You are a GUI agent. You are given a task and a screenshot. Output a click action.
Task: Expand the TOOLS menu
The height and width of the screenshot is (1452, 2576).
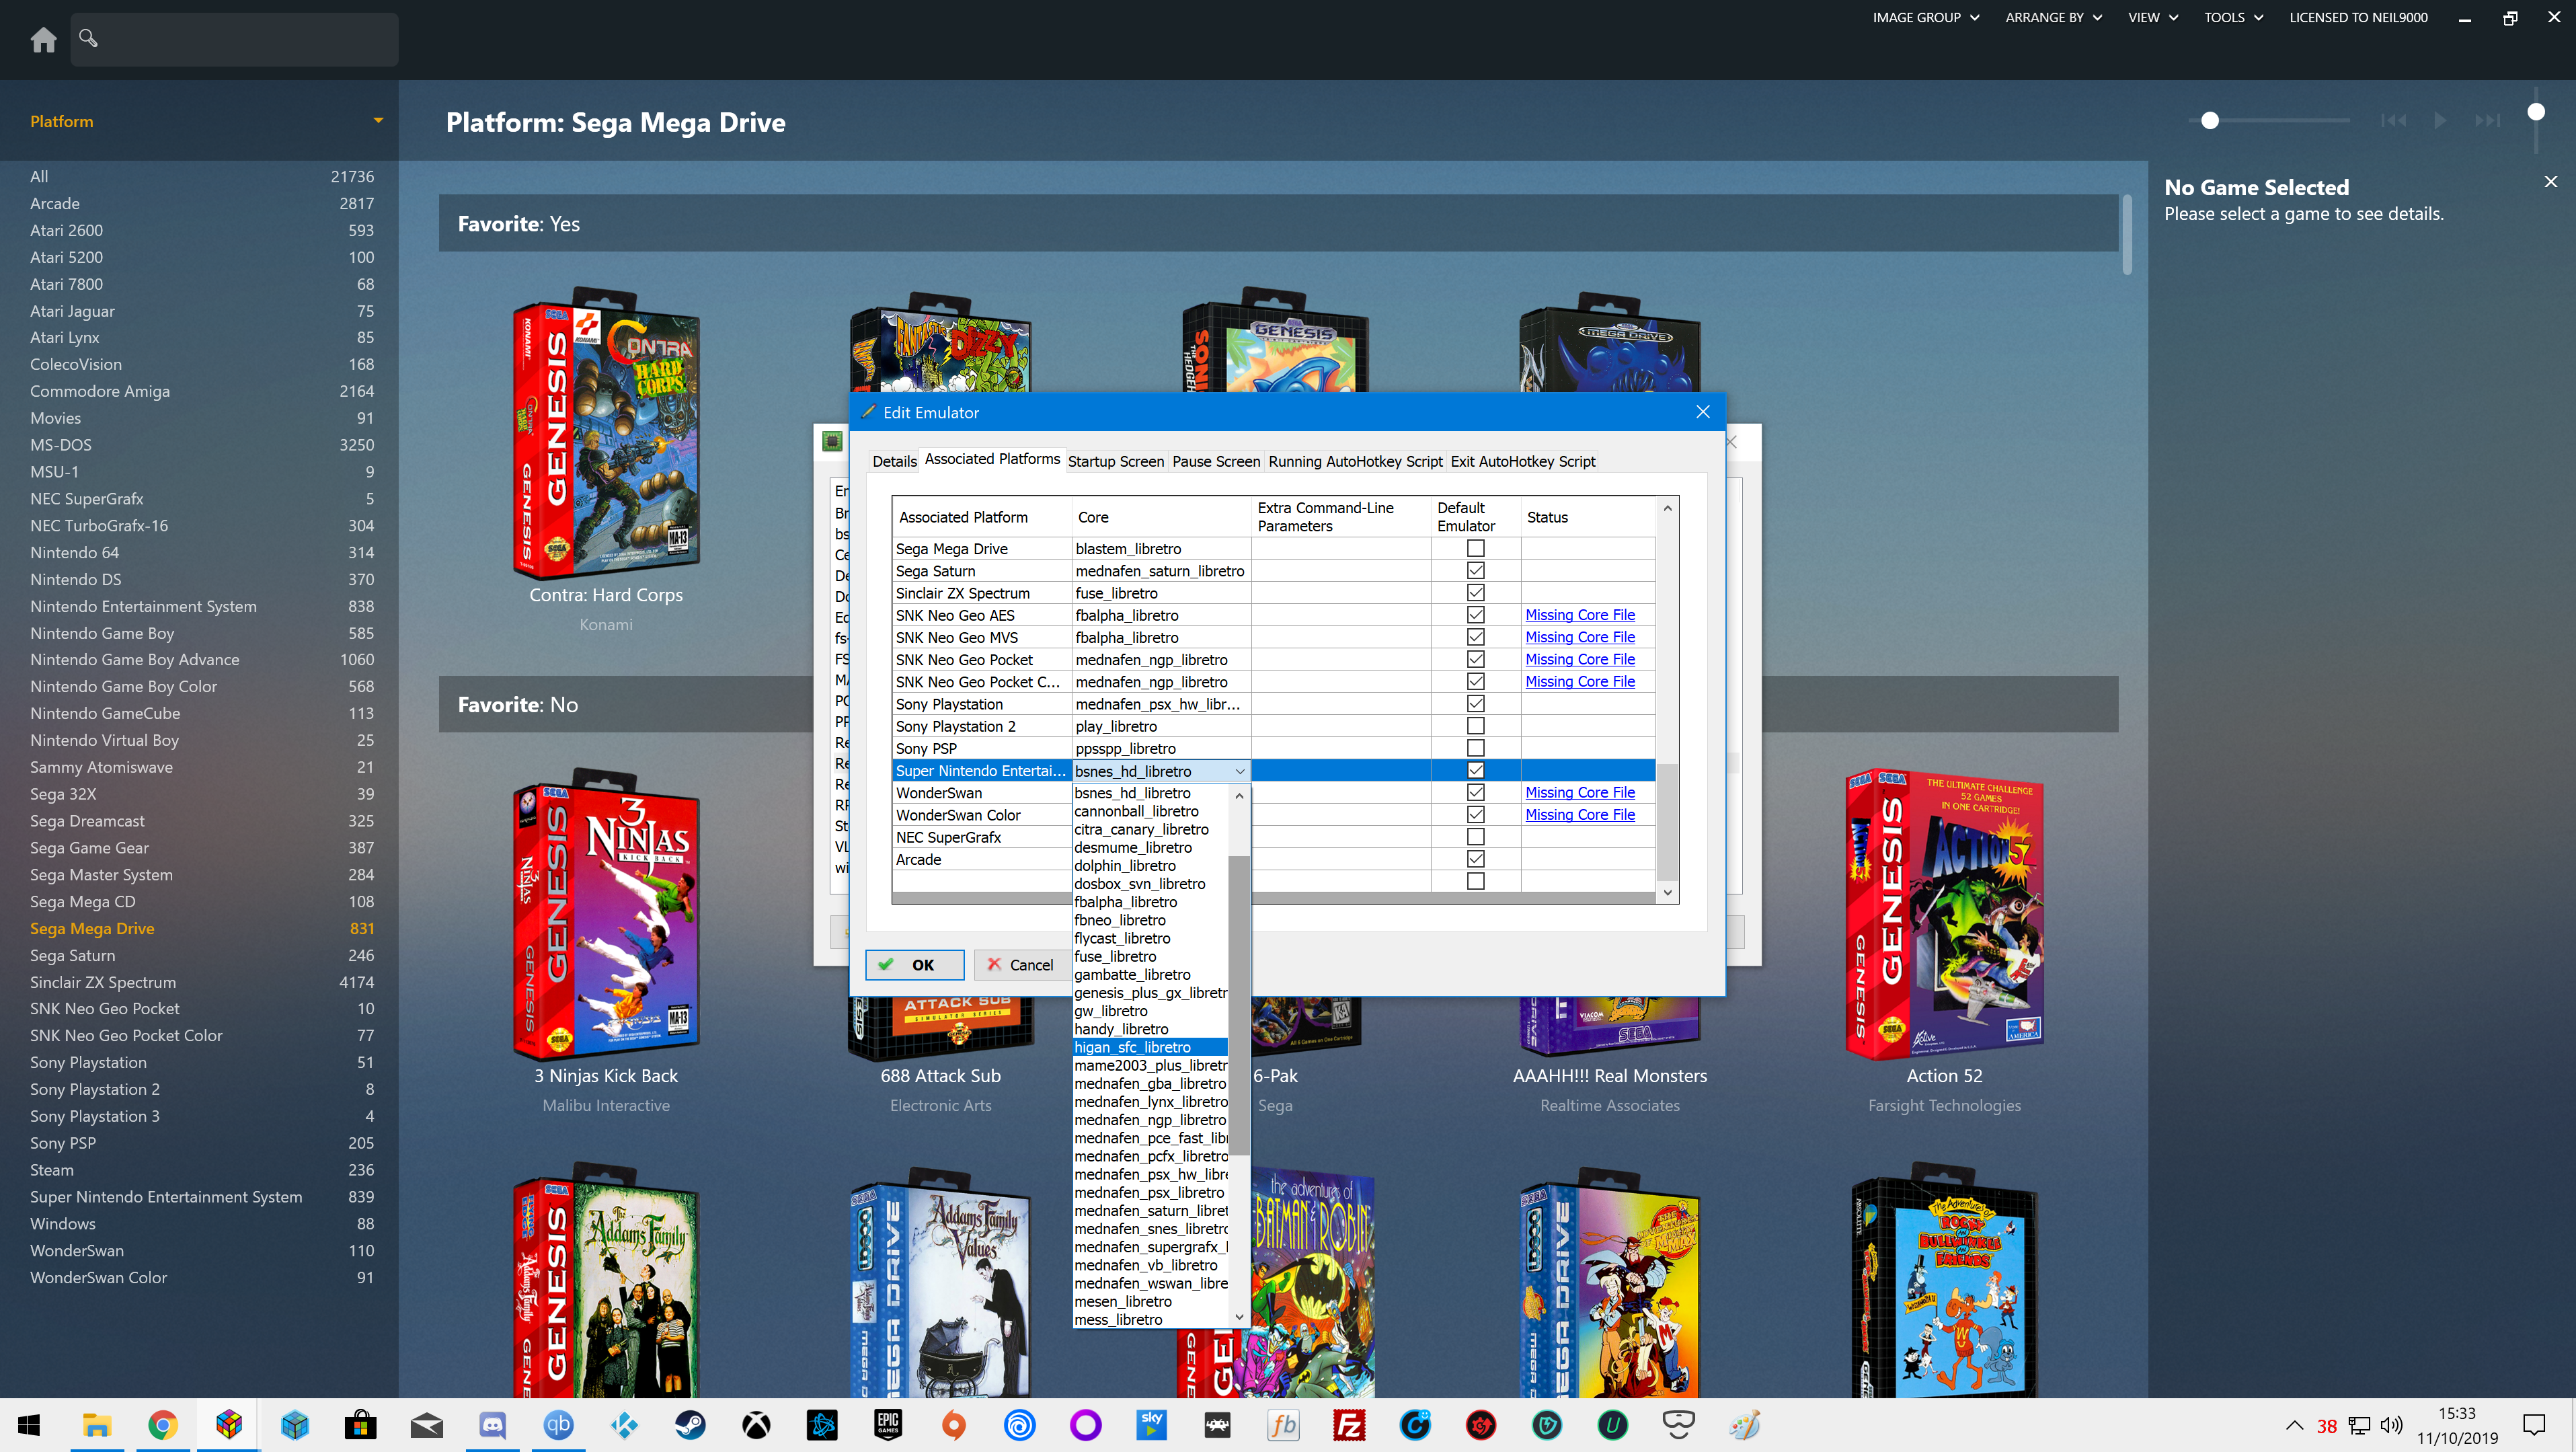click(2233, 17)
